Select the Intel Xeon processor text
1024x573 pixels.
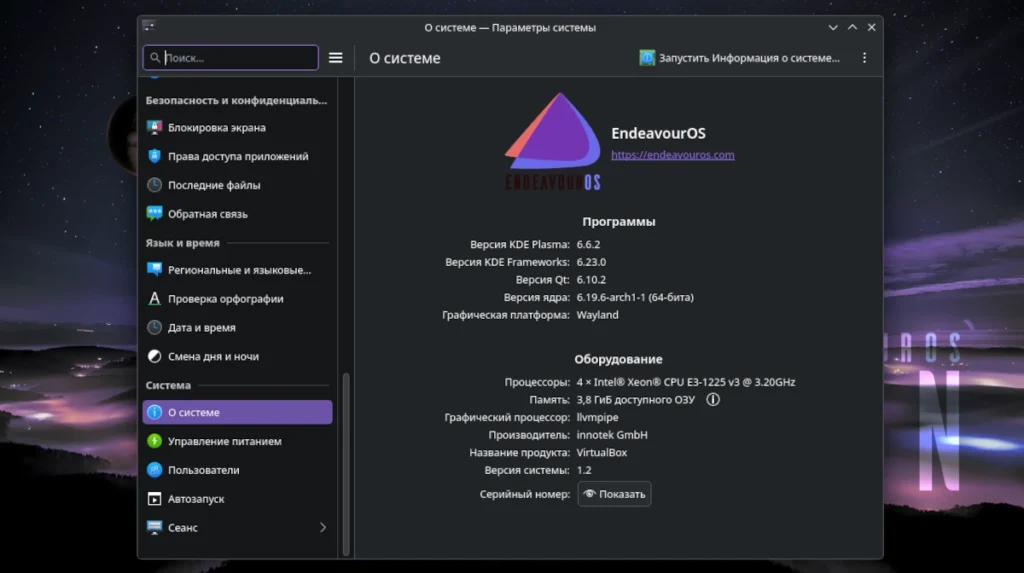(686, 382)
